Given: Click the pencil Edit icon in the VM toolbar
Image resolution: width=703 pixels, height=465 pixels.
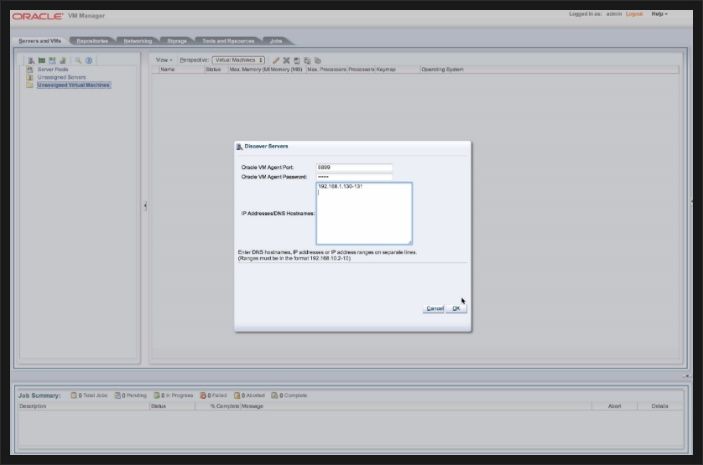Looking at the screenshot, I should (x=276, y=61).
